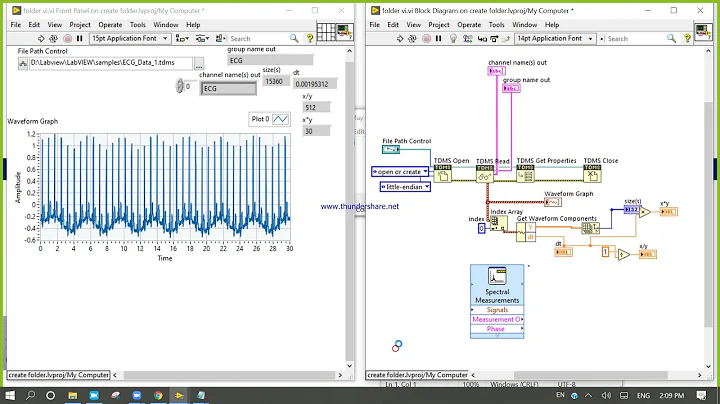Select group name out terminal

pyautogui.click(x=511, y=88)
